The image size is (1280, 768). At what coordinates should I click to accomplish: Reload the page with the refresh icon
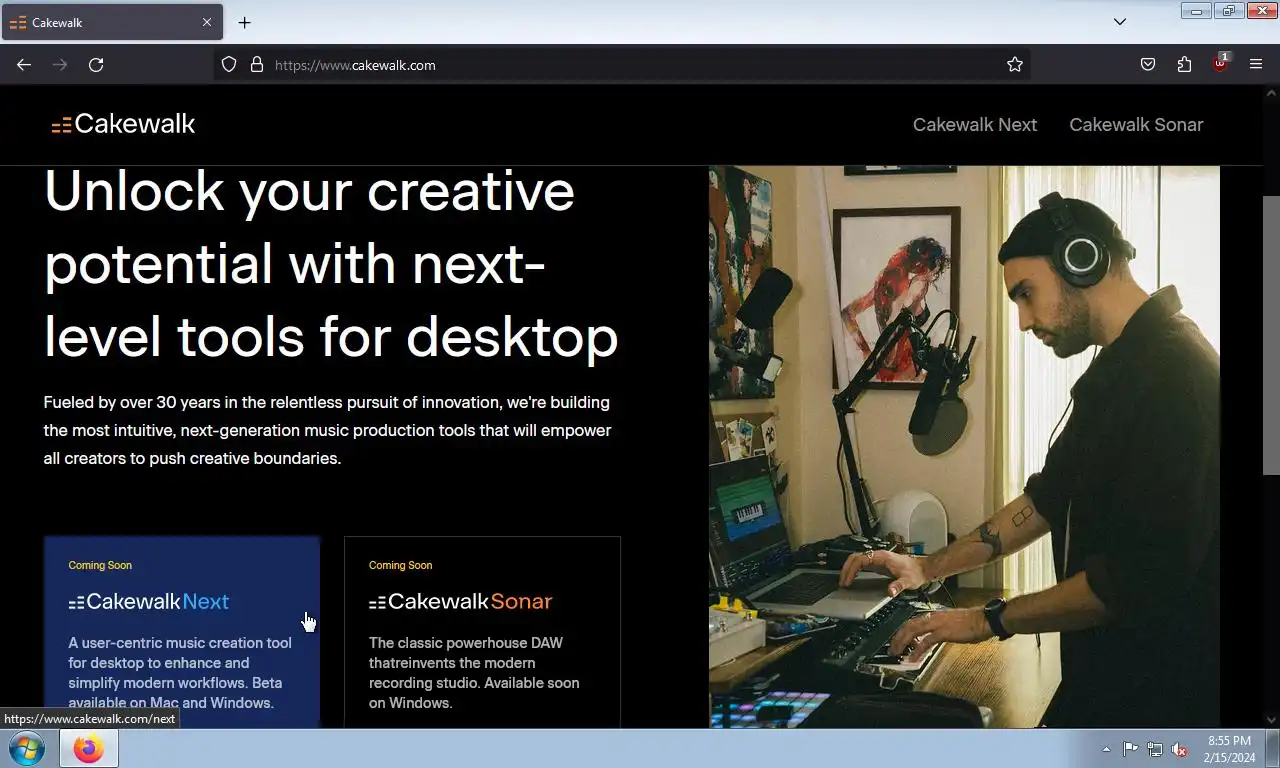point(96,65)
